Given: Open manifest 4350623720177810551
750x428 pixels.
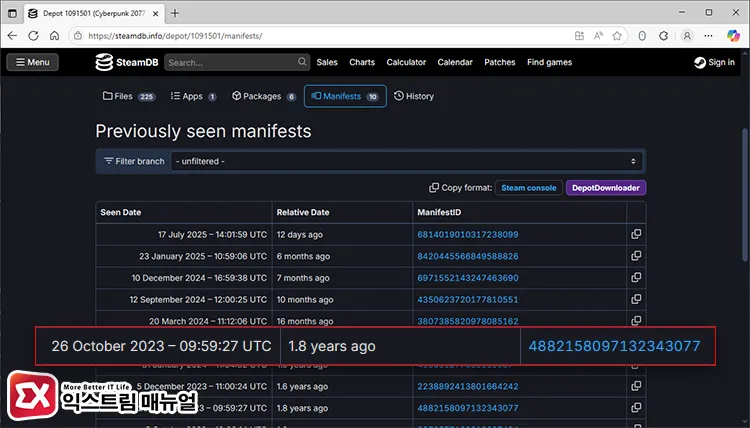Looking at the screenshot, I should (x=468, y=300).
